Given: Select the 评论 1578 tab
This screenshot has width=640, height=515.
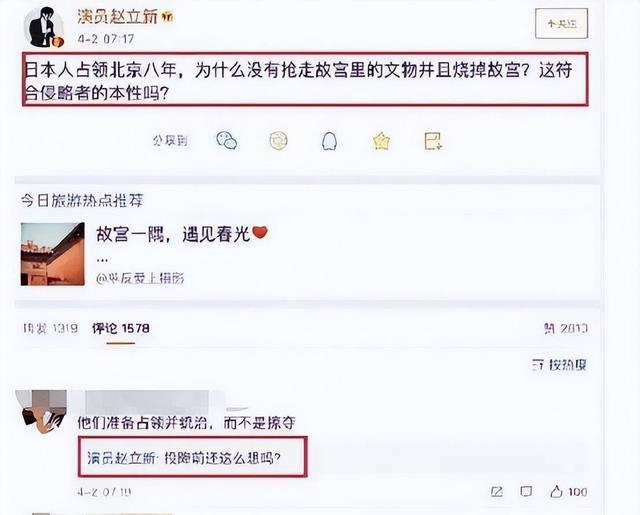Looking at the screenshot, I should coord(121,329).
